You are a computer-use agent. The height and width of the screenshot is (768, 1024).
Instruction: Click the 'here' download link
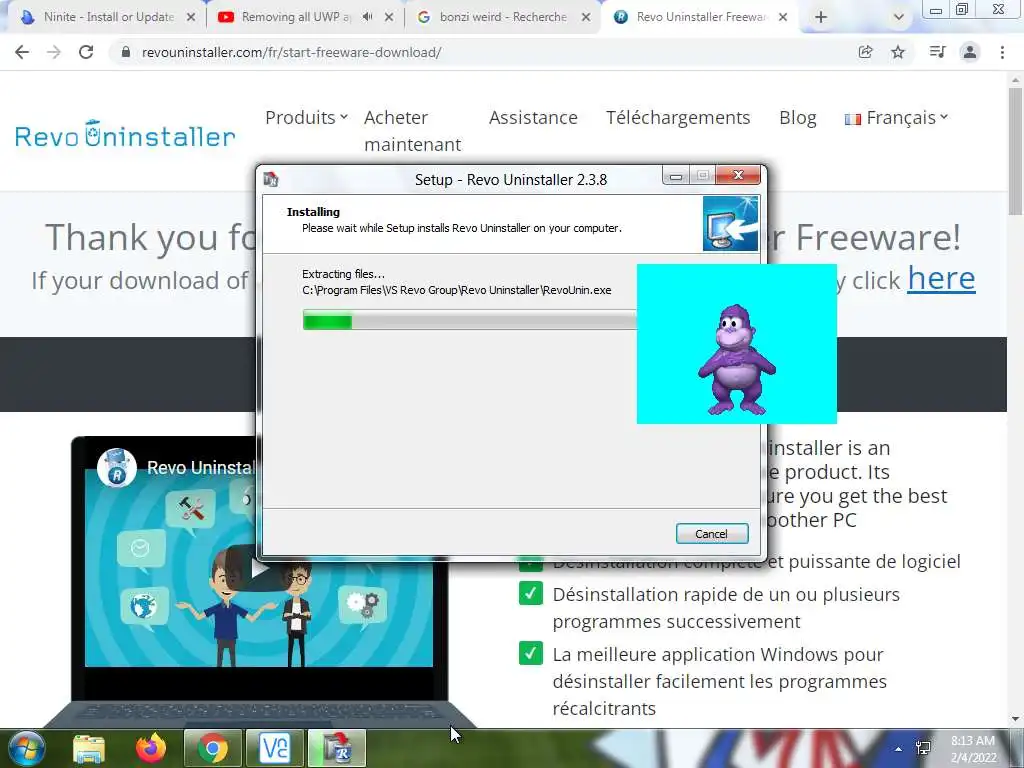pos(941,279)
